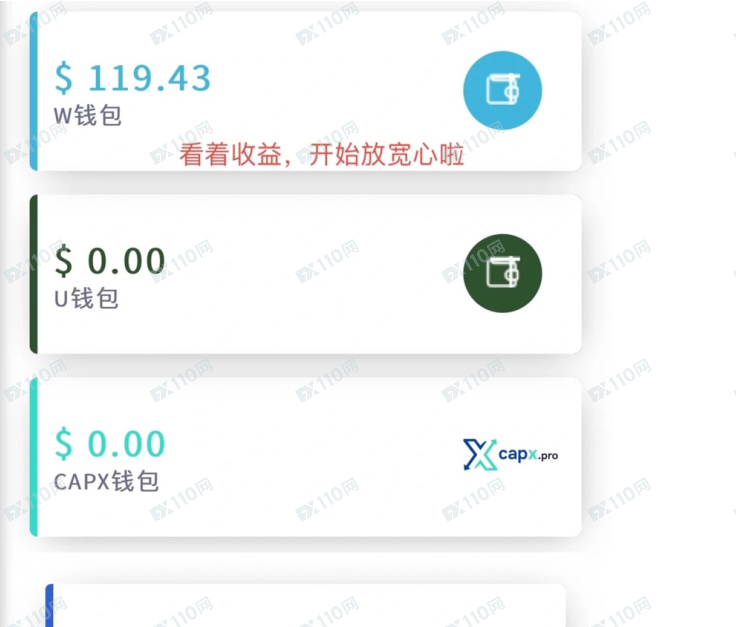Click the red 看着收益 annotation text
Screen dimensions: 736x627
tap(322, 154)
